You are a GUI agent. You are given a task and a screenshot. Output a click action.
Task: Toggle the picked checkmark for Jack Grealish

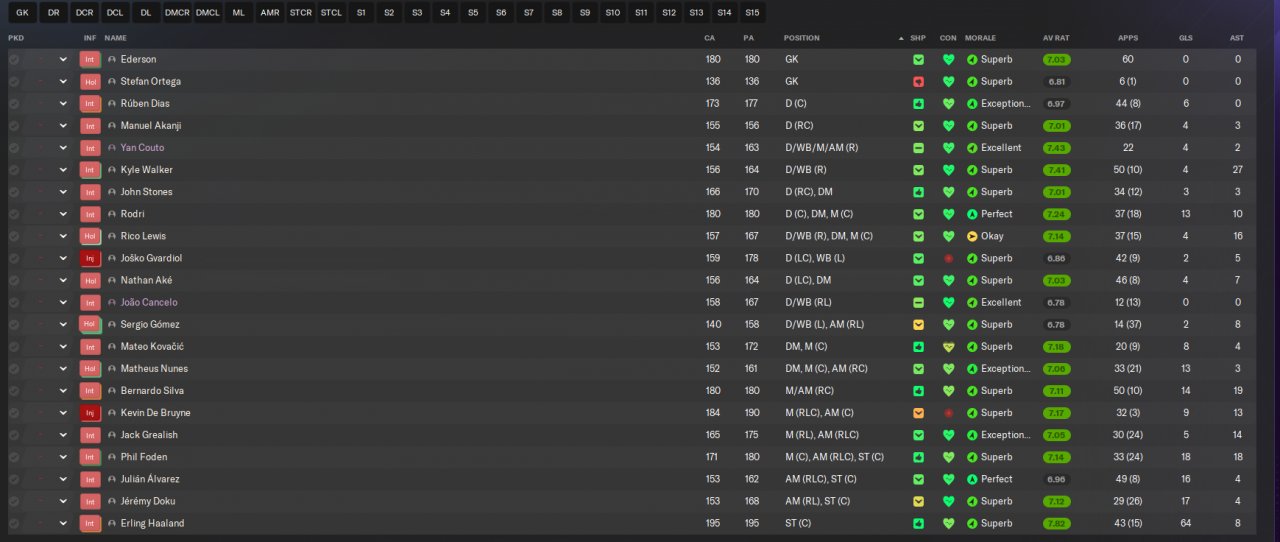coord(14,435)
